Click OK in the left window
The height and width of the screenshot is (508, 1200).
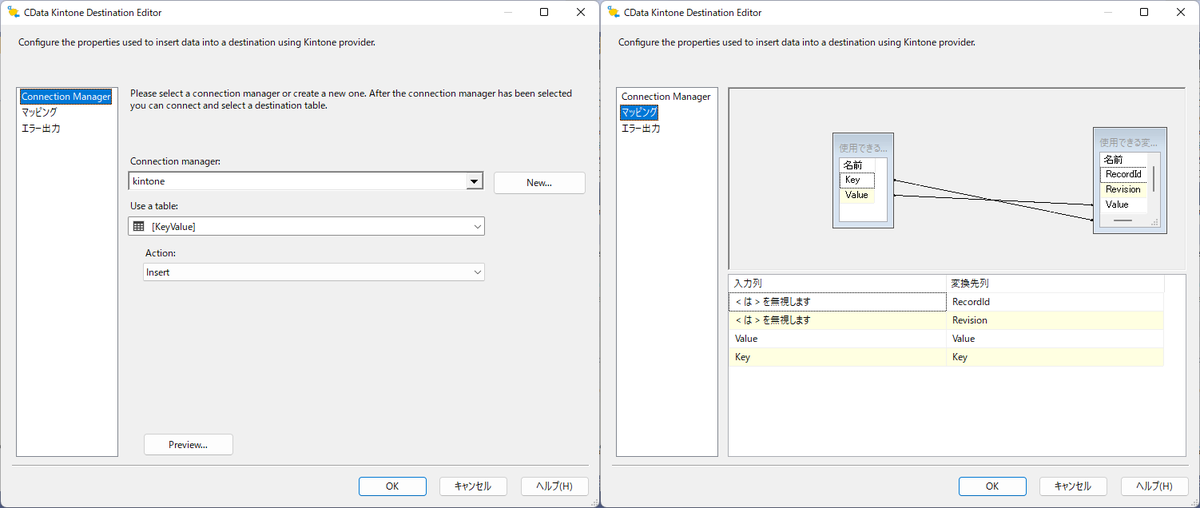392,486
